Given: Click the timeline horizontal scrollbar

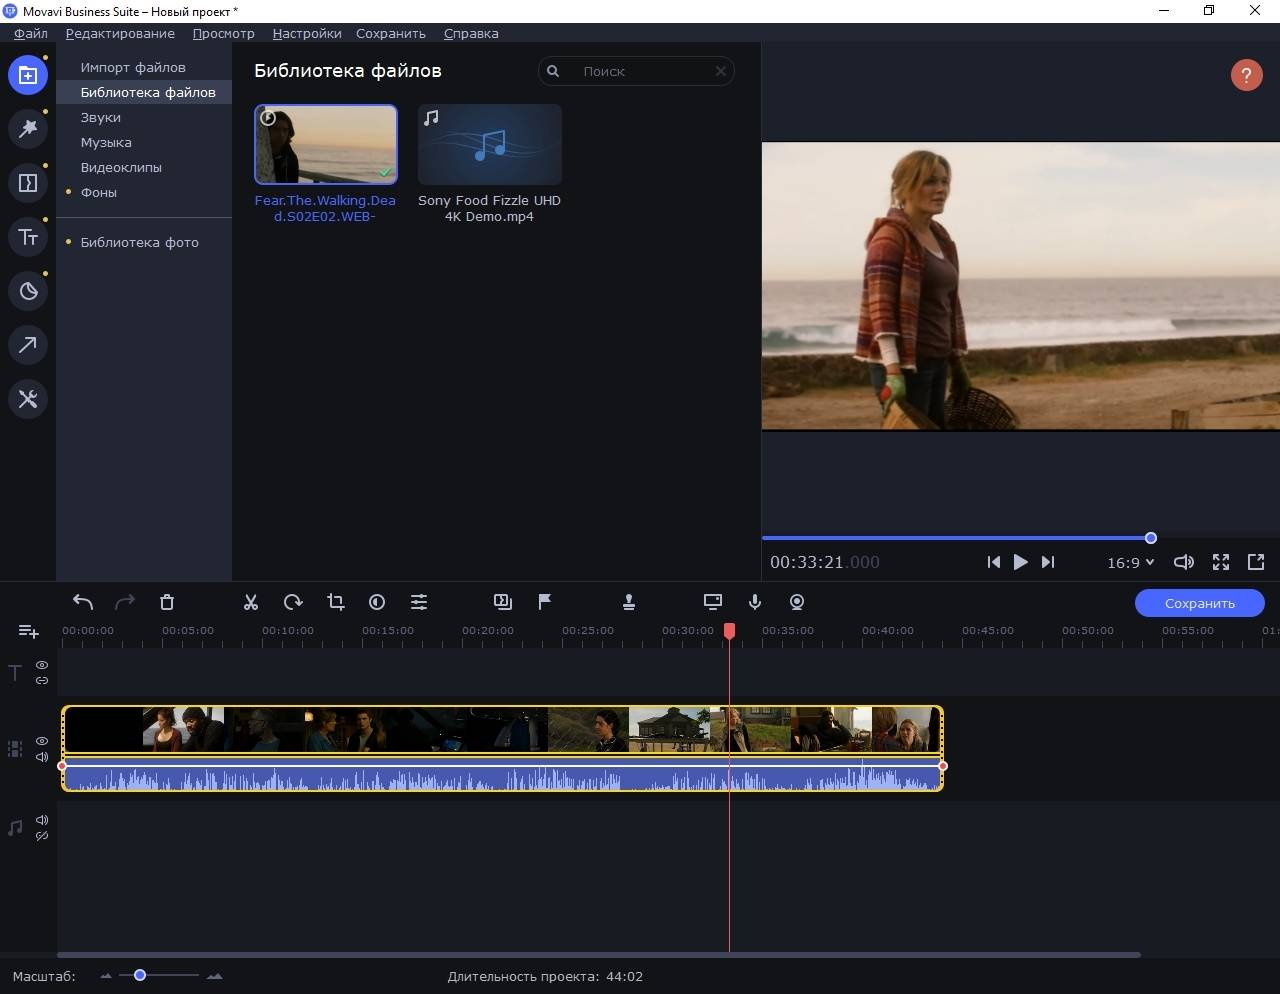Looking at the screenshot, I should tap(598, 955).
